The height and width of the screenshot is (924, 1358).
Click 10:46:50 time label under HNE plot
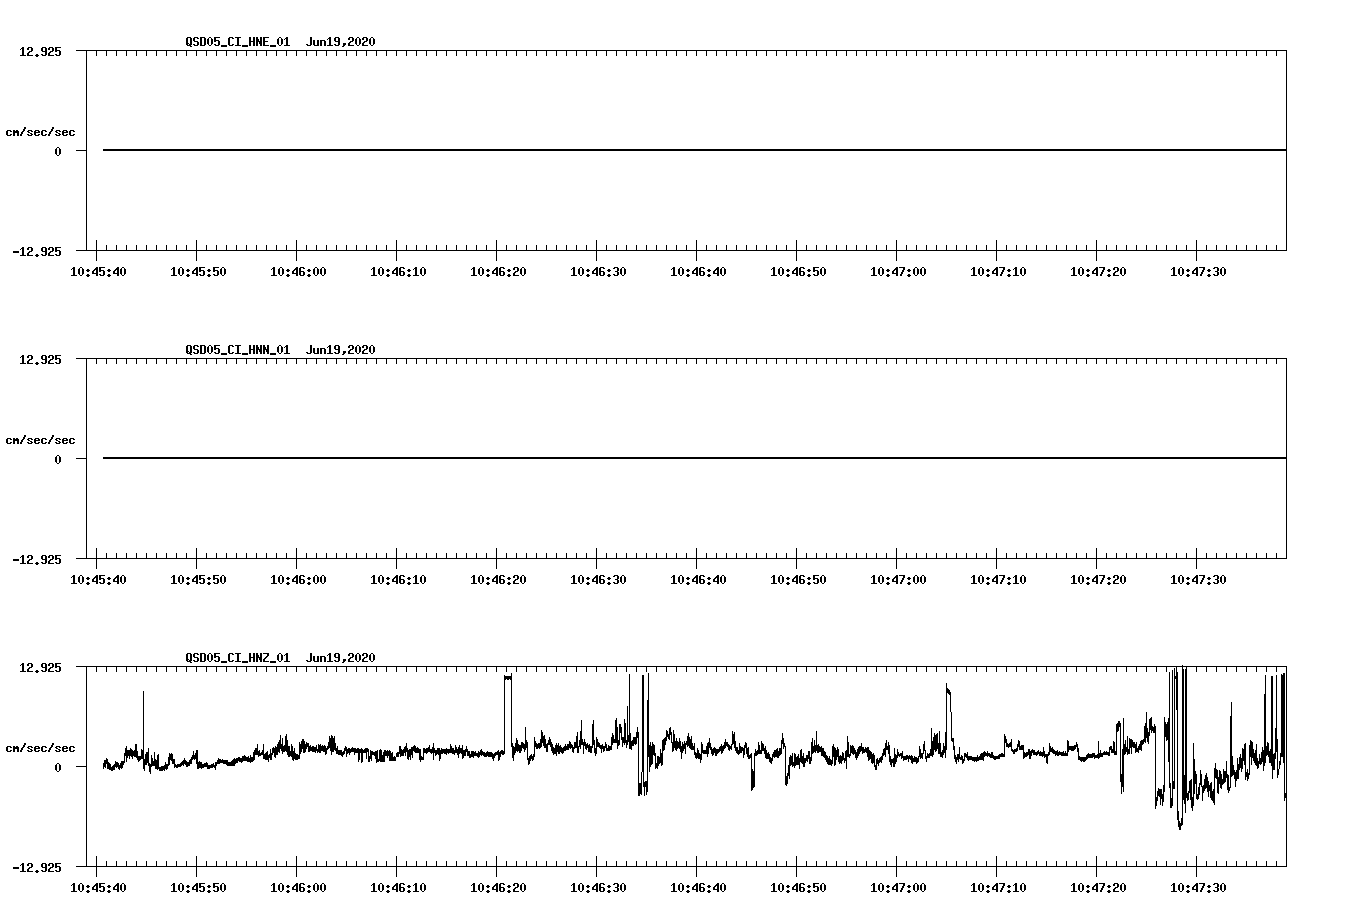point(798,272)
